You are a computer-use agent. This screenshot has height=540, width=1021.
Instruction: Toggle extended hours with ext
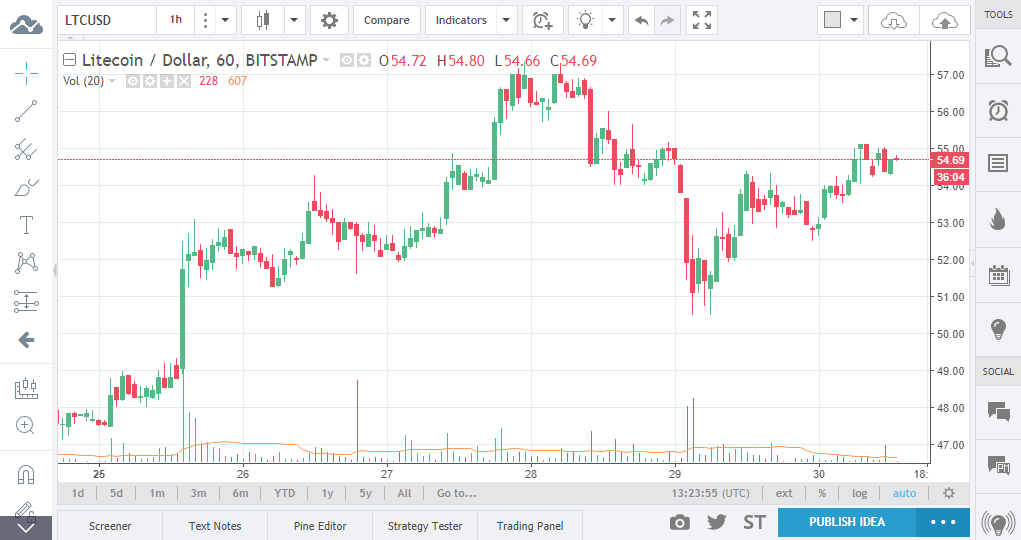point(784,493)
